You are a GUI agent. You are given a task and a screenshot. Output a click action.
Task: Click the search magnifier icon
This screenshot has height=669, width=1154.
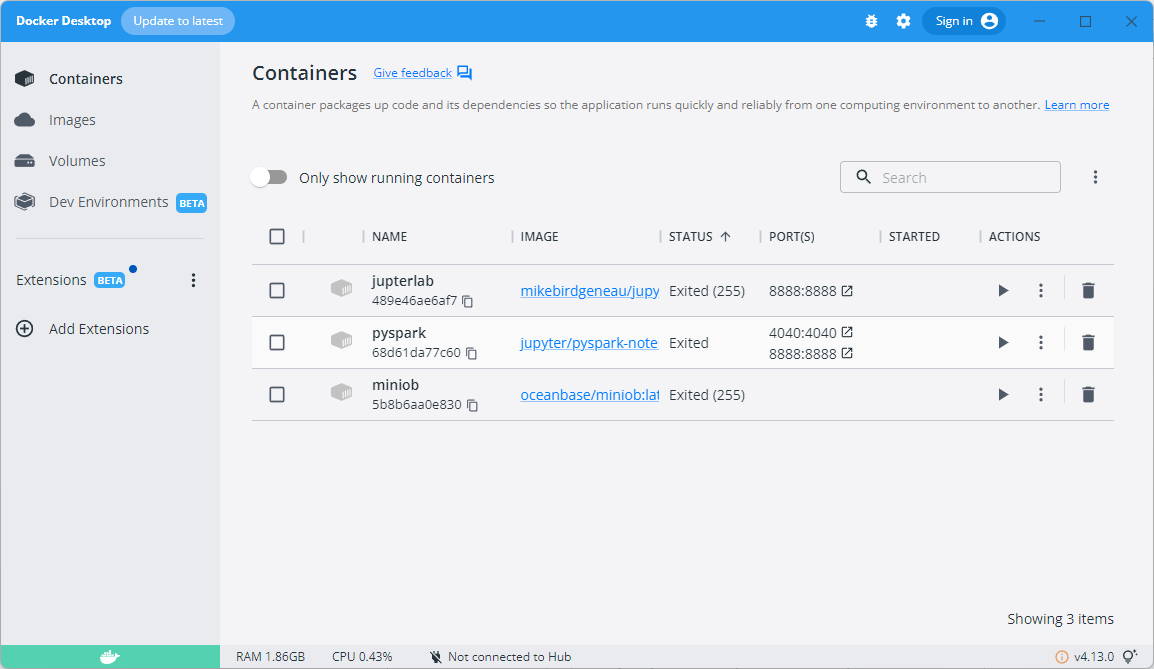pyautogui.click(x=863, y=177)
